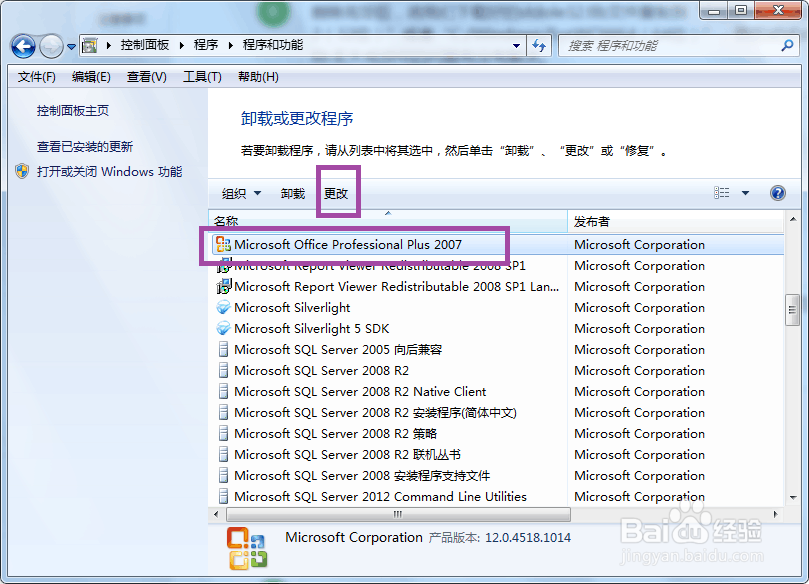Click the greyed Forward arrow button
This screenshot has width=809, height=584.
pyautogui.click(x=51, y=47)
